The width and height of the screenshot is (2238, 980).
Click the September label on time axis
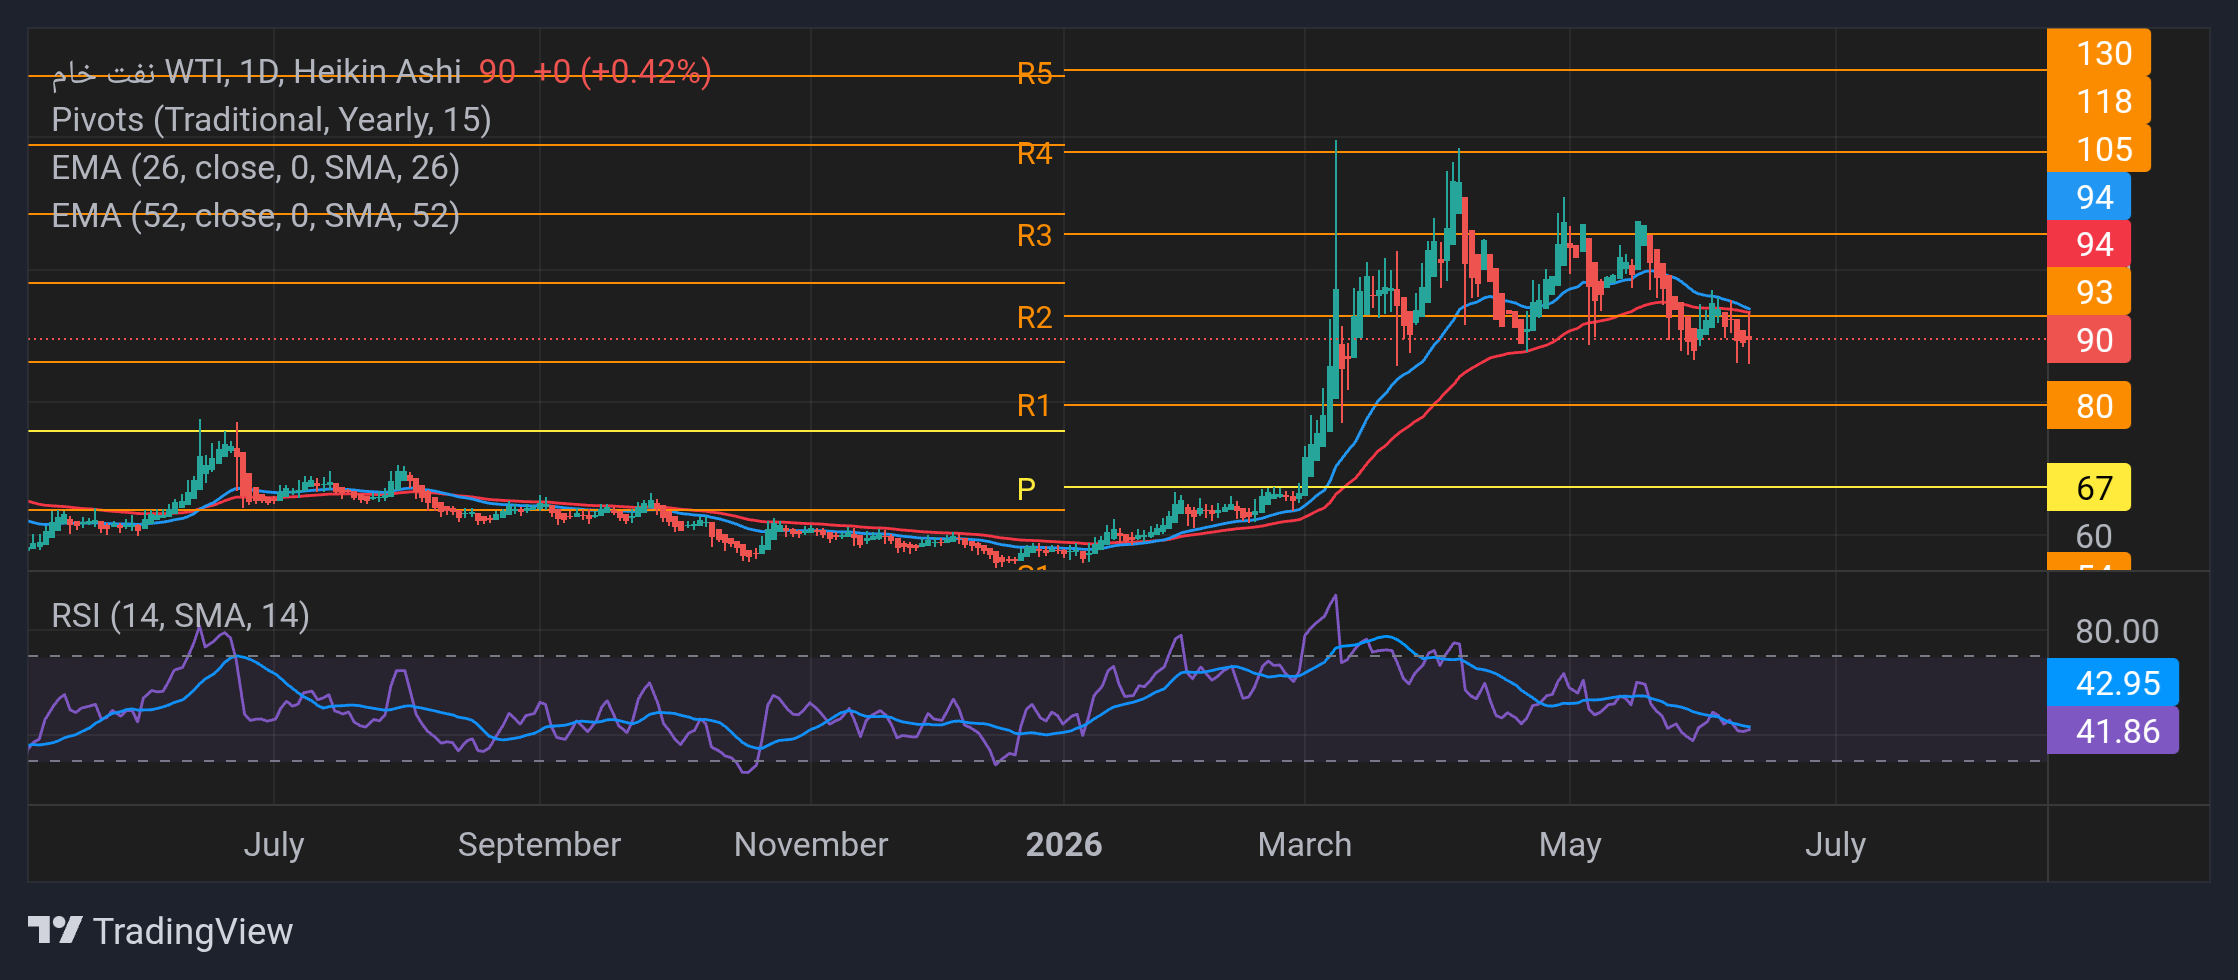coord(540,845)
